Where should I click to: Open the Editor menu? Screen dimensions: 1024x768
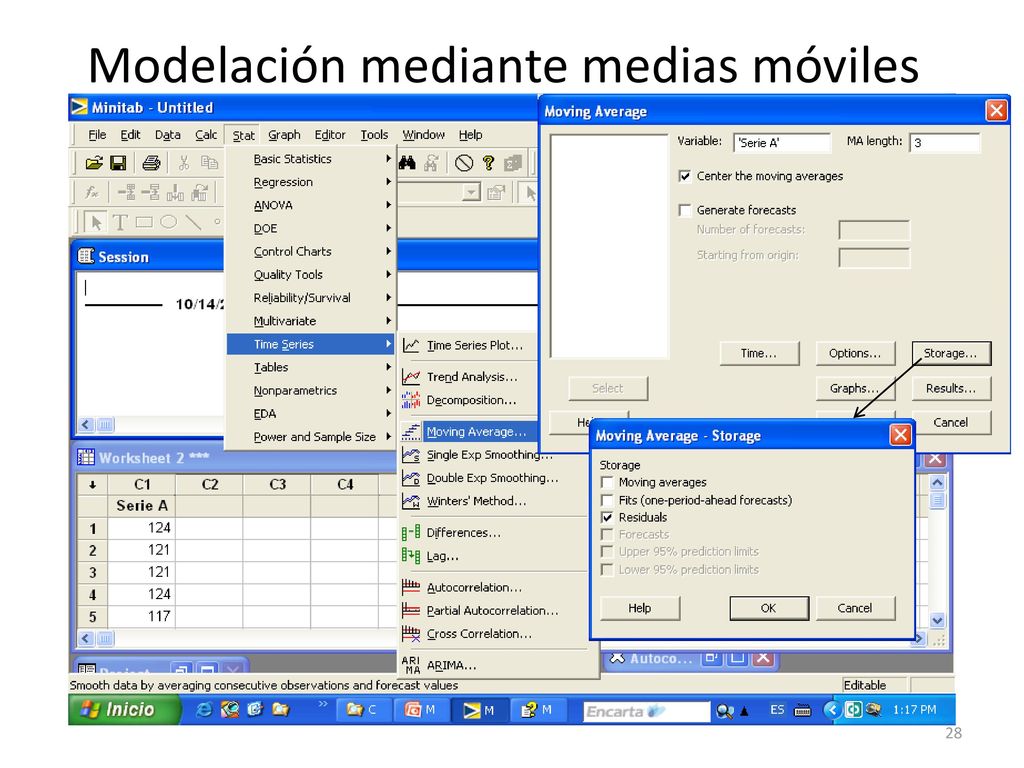click(330, 135)
